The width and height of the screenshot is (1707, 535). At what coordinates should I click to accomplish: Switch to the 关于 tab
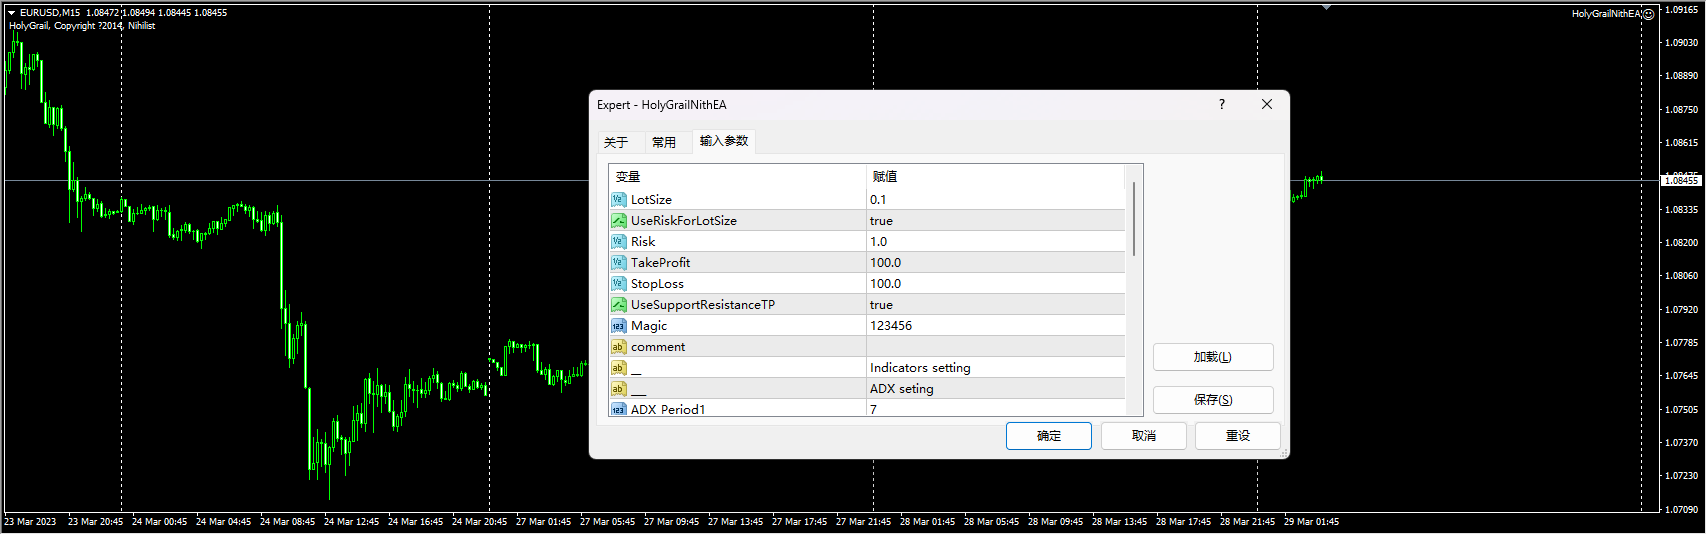click(x=616, y=142)
